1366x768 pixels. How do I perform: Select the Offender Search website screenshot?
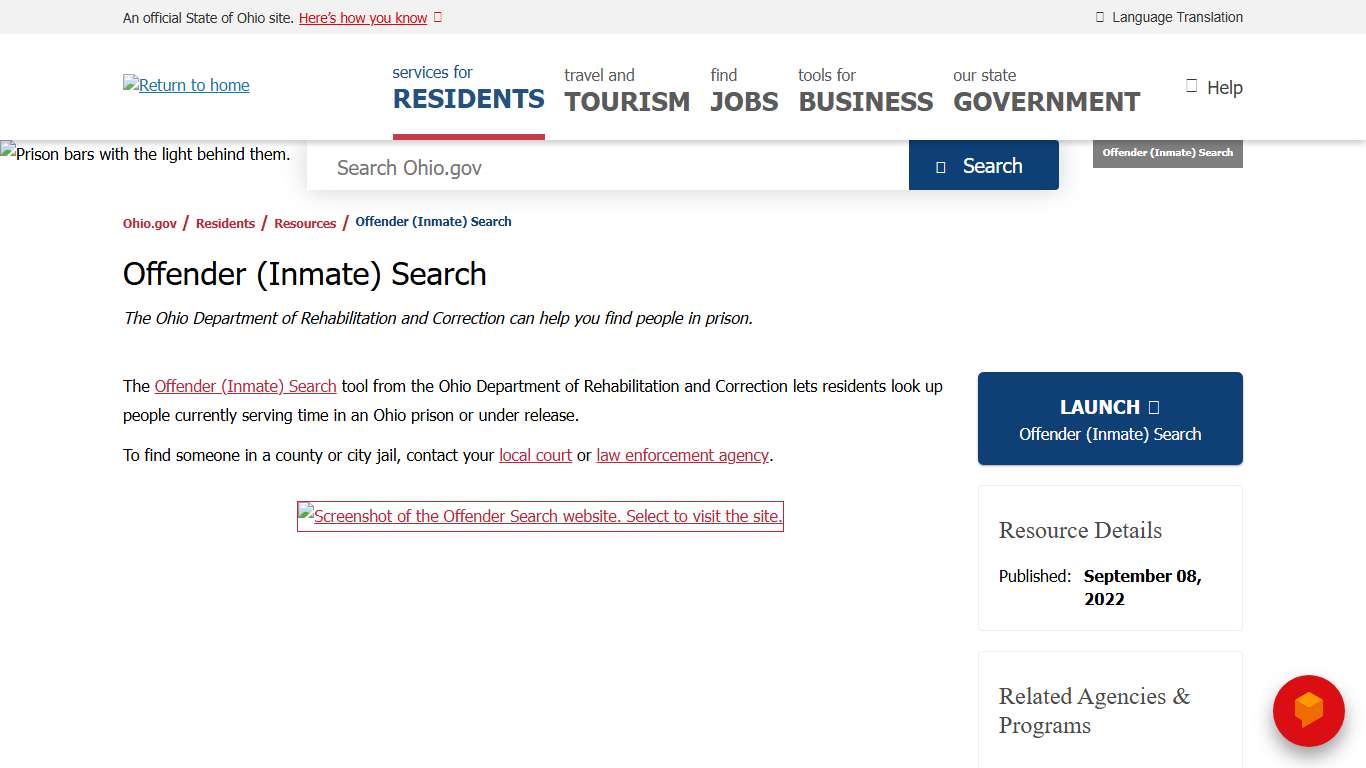click(540, 516)
